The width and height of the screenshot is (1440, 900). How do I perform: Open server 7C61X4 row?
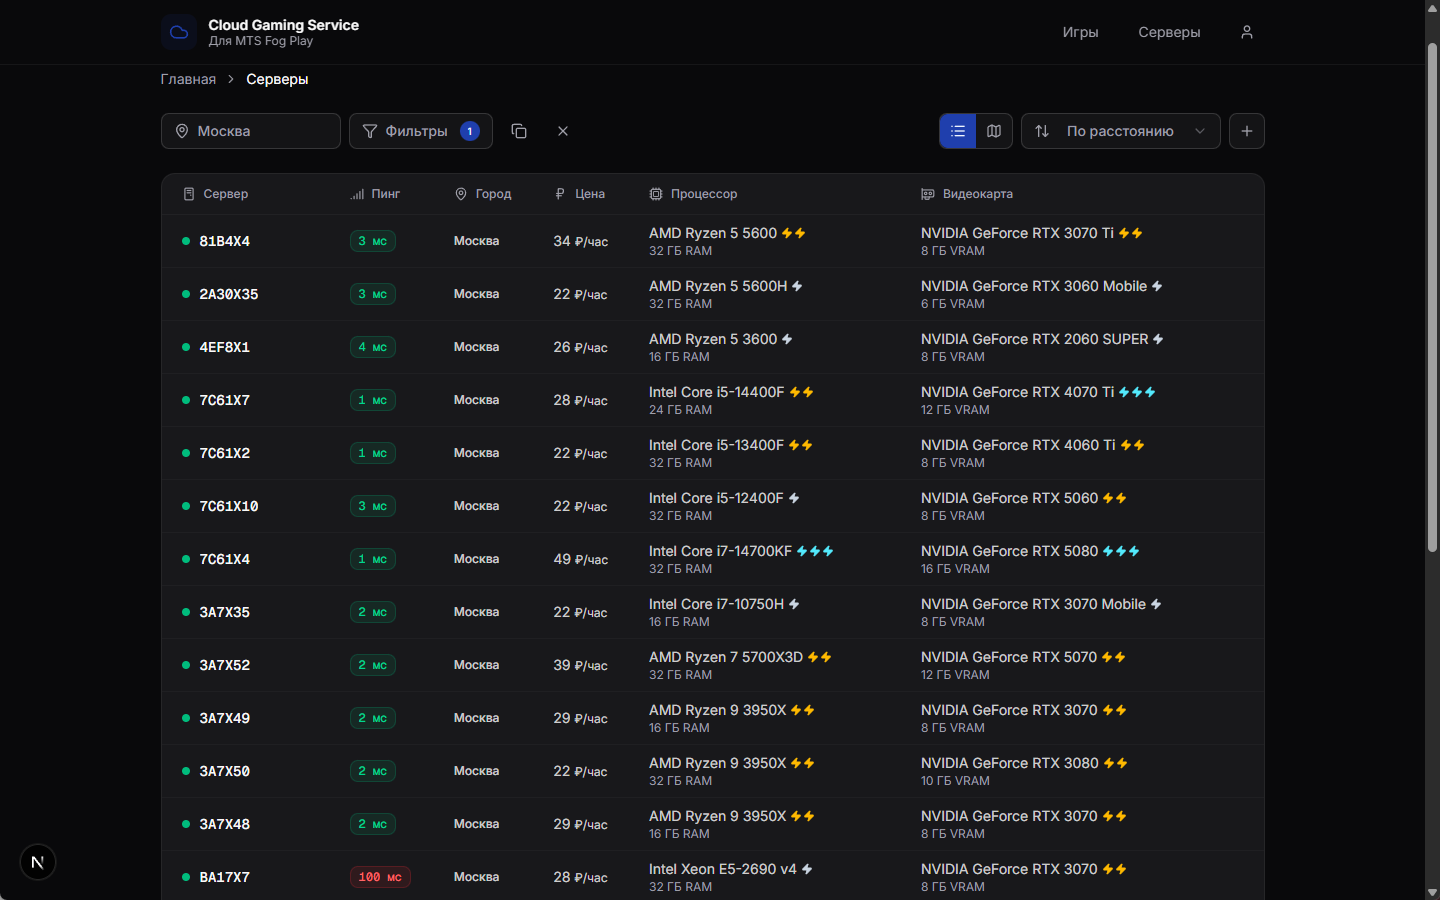(x=713, y=559)
